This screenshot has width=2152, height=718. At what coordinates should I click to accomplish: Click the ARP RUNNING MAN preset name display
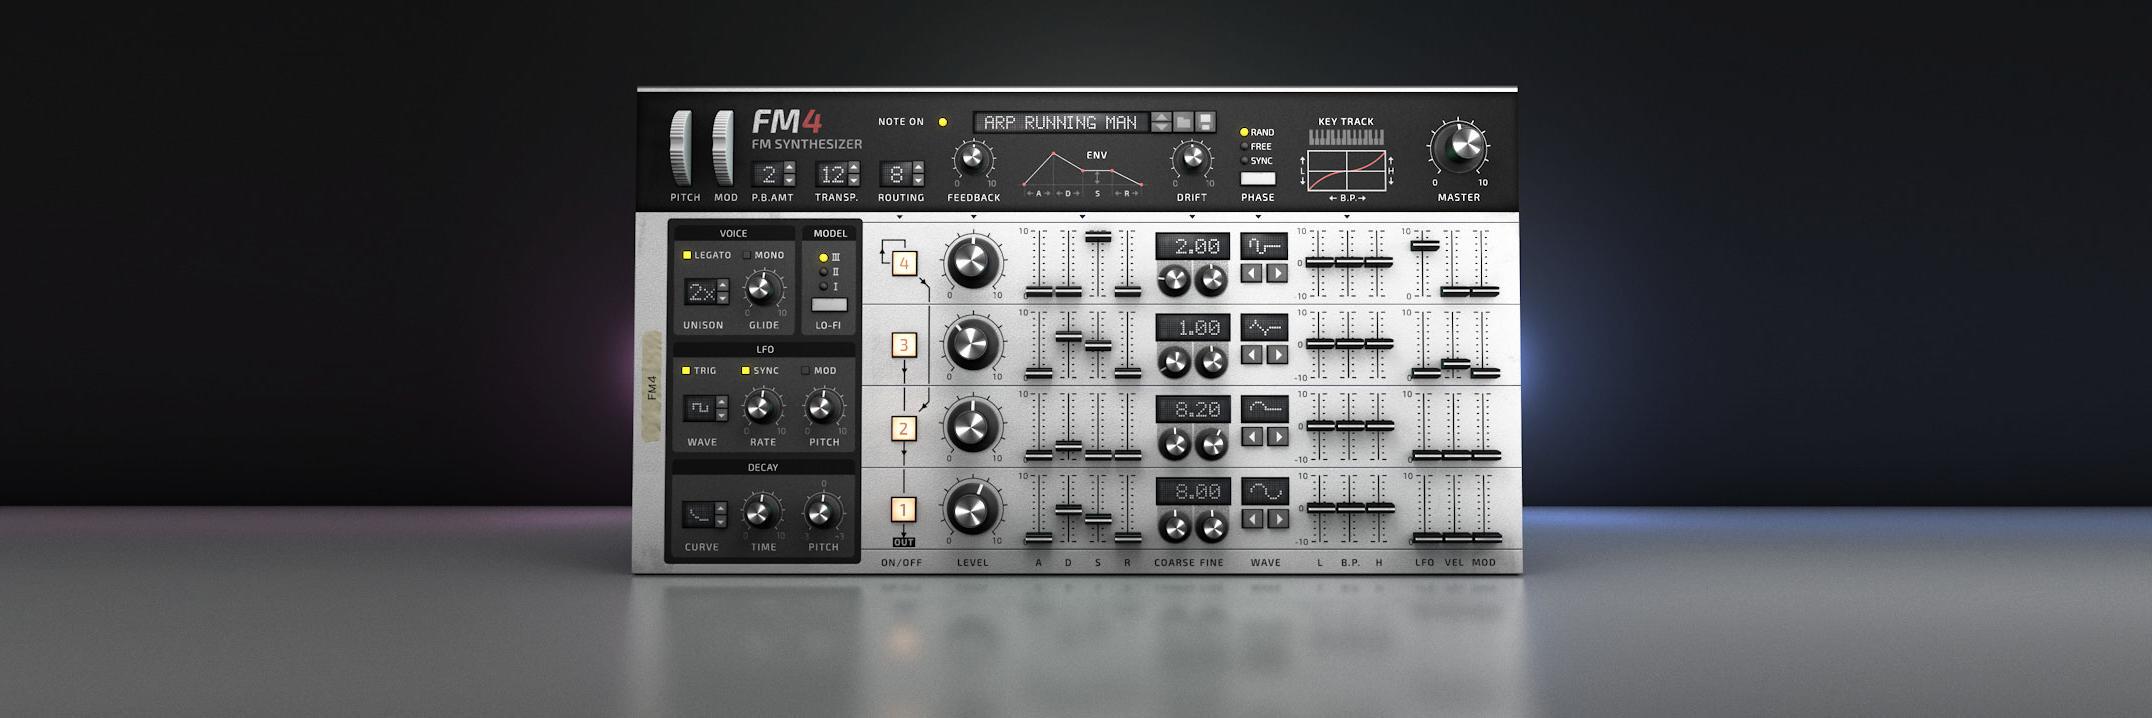click(x=1061, y=122)
